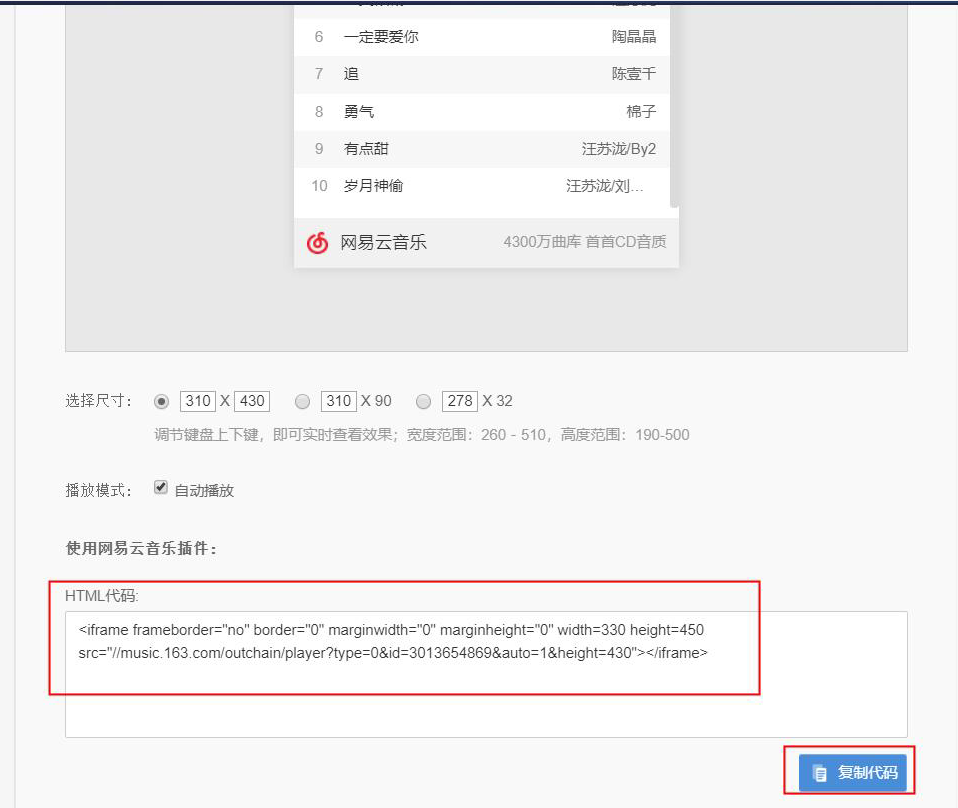Play track 8 勇气

coord(482,112)
